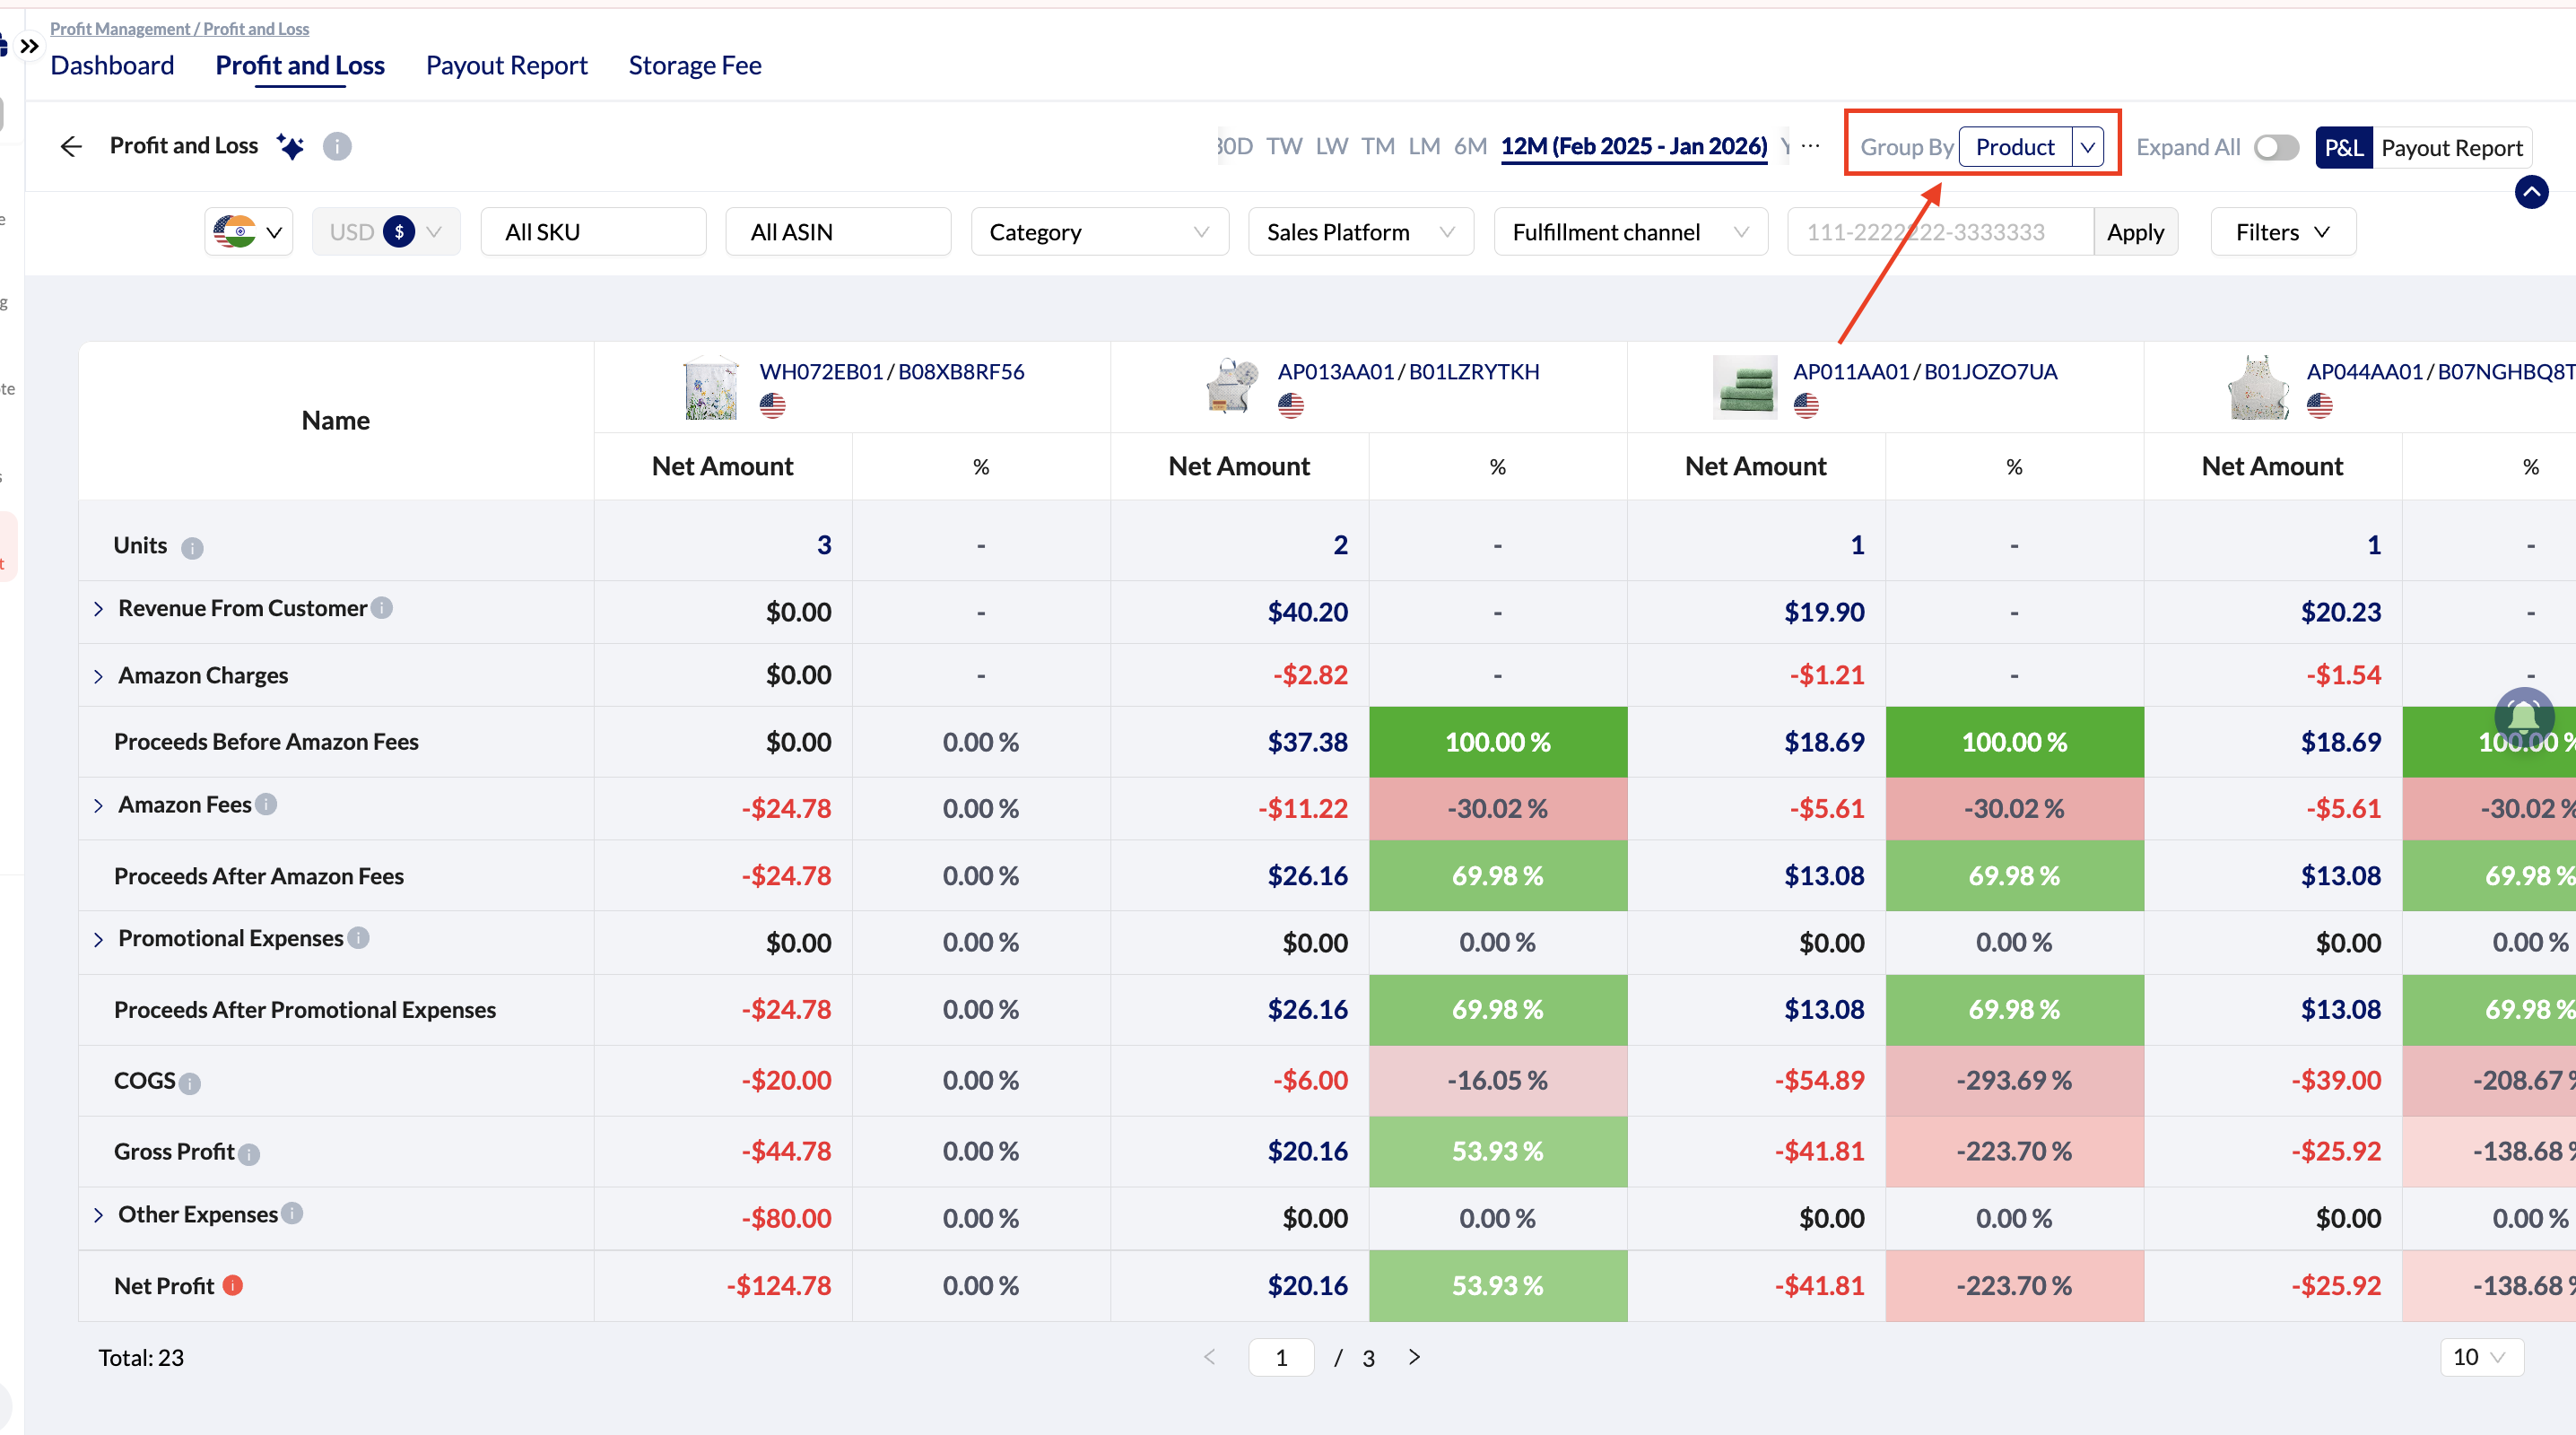Click the info icon beside Profit and Loss
Viewport: 2576px width, 1435px height.
point(337,146)
